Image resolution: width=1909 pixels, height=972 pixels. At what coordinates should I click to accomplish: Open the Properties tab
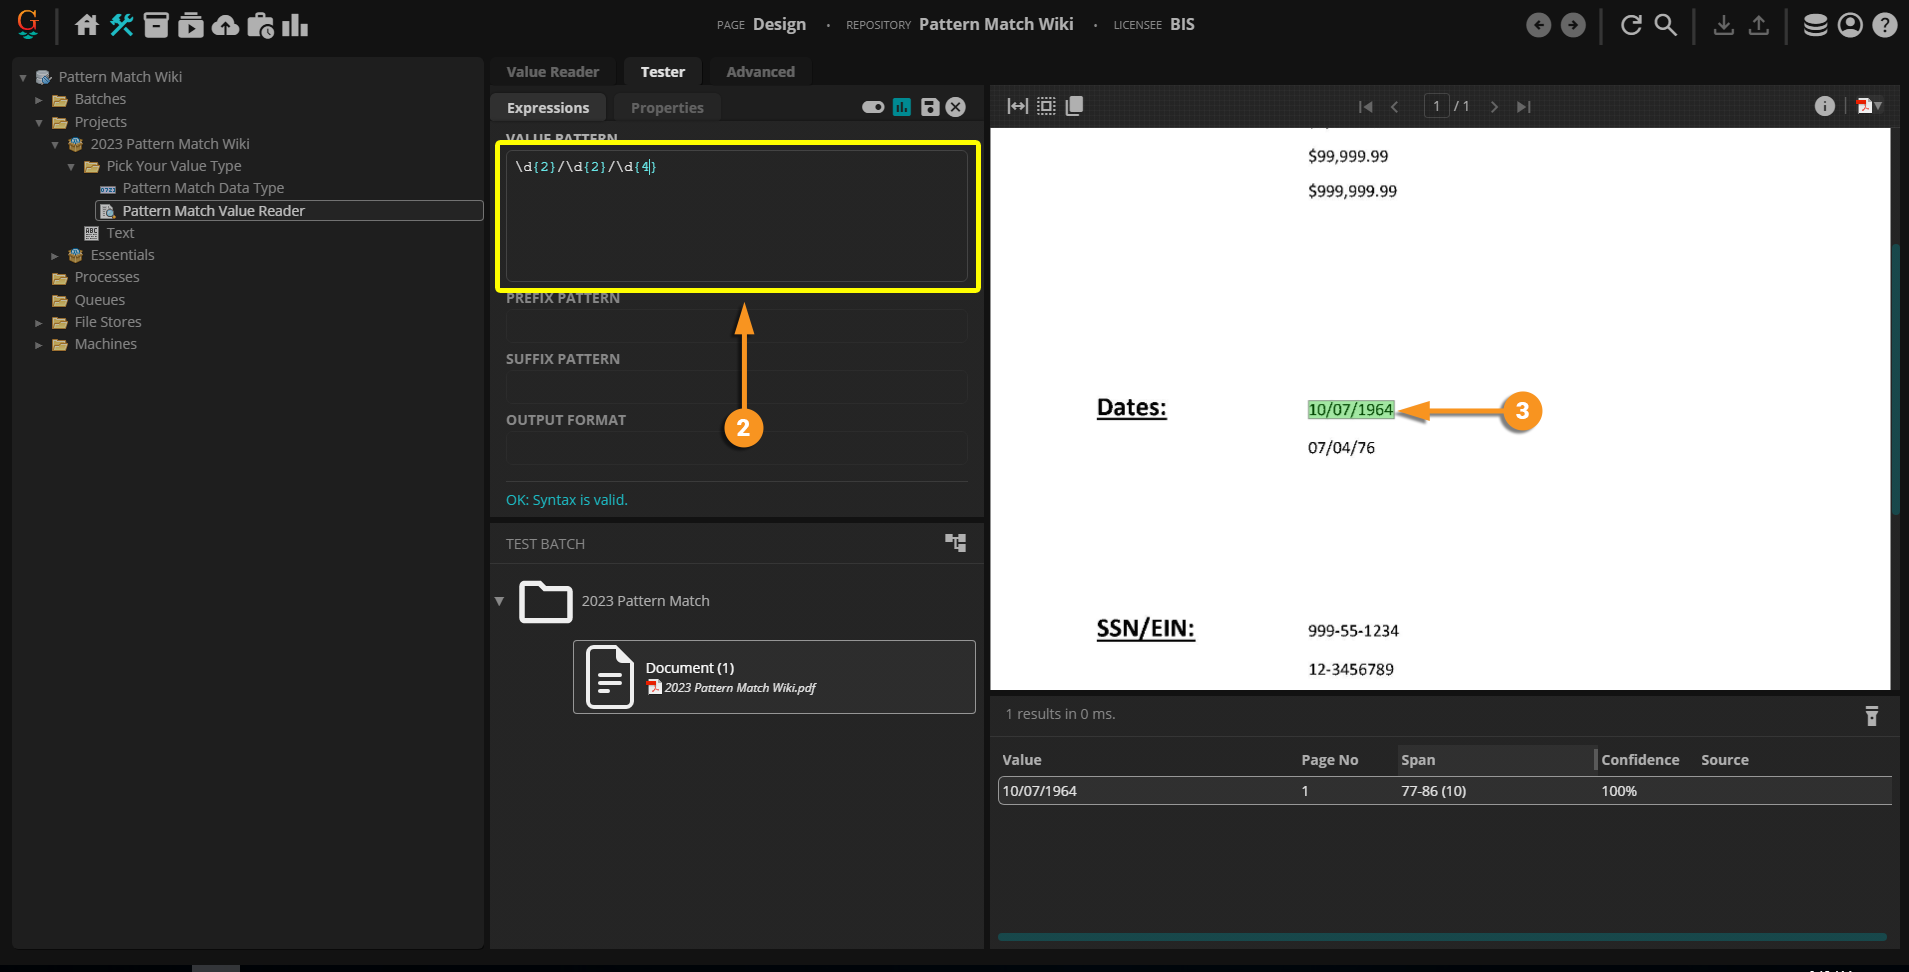pos(667,108)
